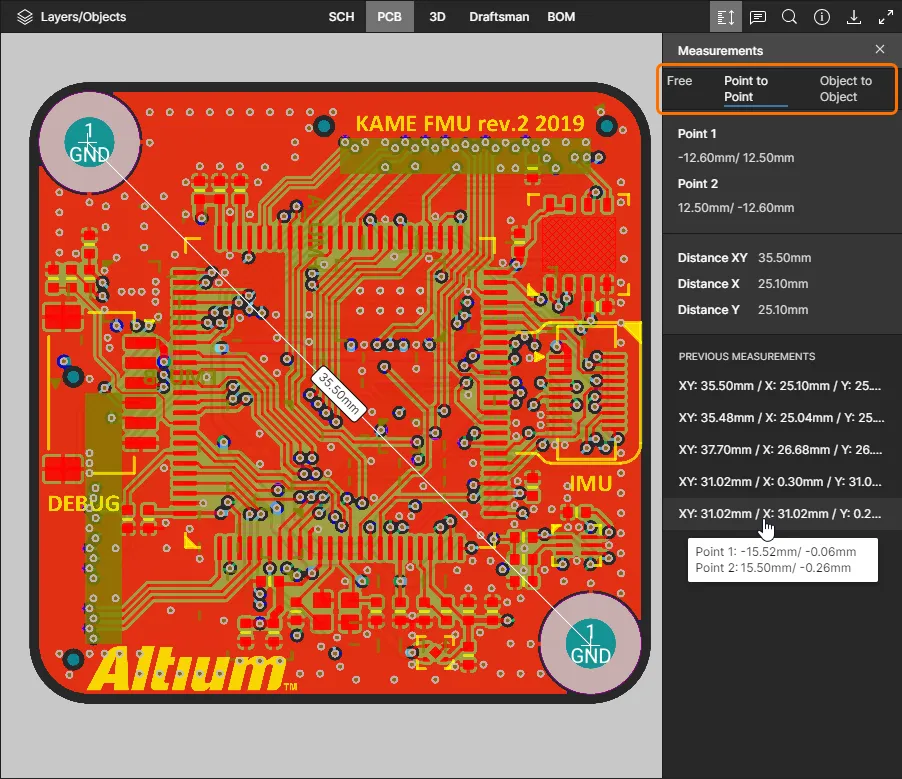Screen dimensions: 902x779
Task: Switch to the 3D view tab
Action: pyautogui.click(x=437, y=17)
